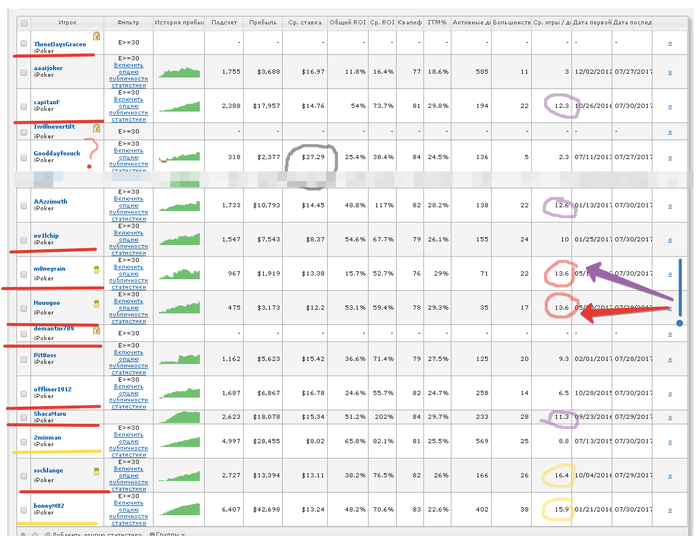Open the AAzzimuth player link
Viewport: 700px width, 542px height.
tap(50, 201)
